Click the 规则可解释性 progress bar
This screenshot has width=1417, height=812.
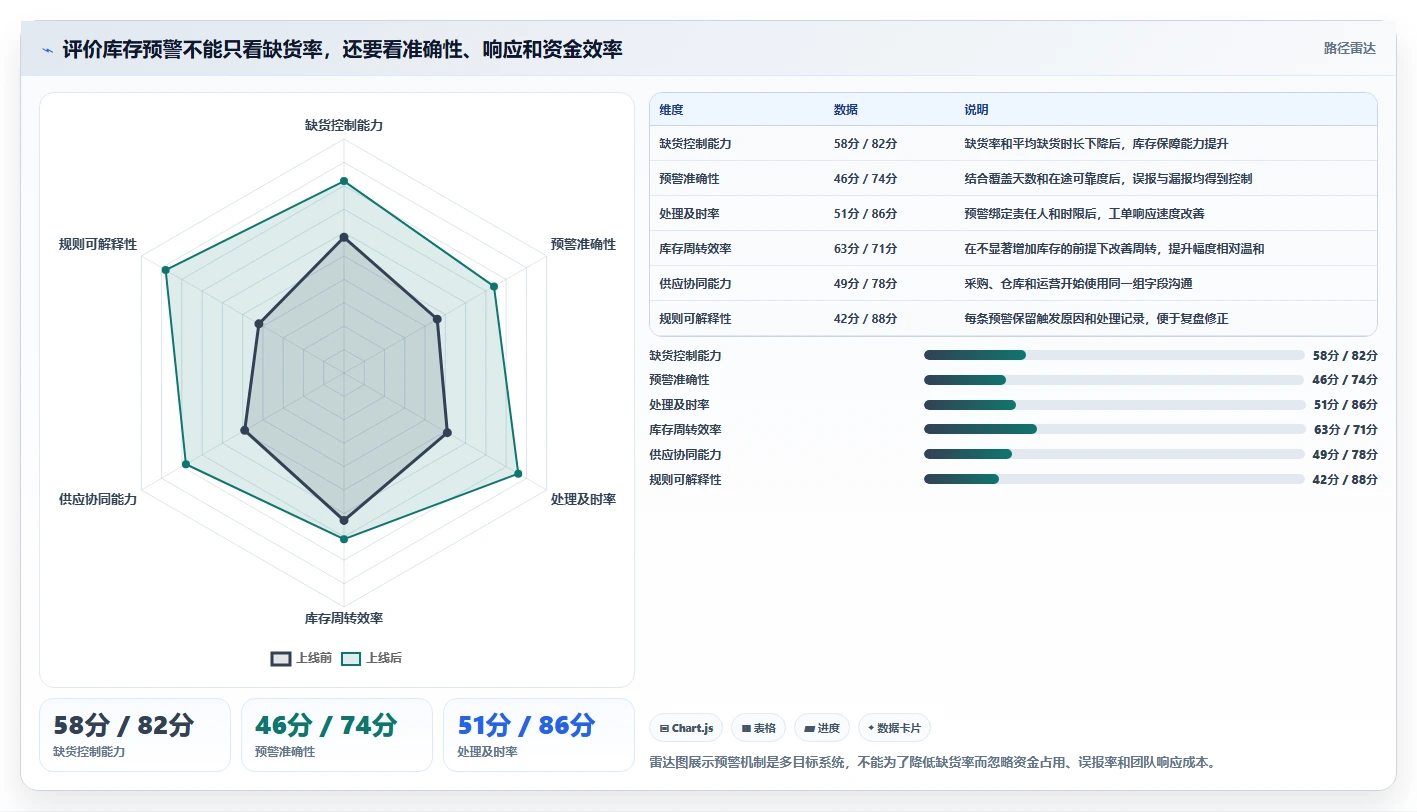(1114, 480)
